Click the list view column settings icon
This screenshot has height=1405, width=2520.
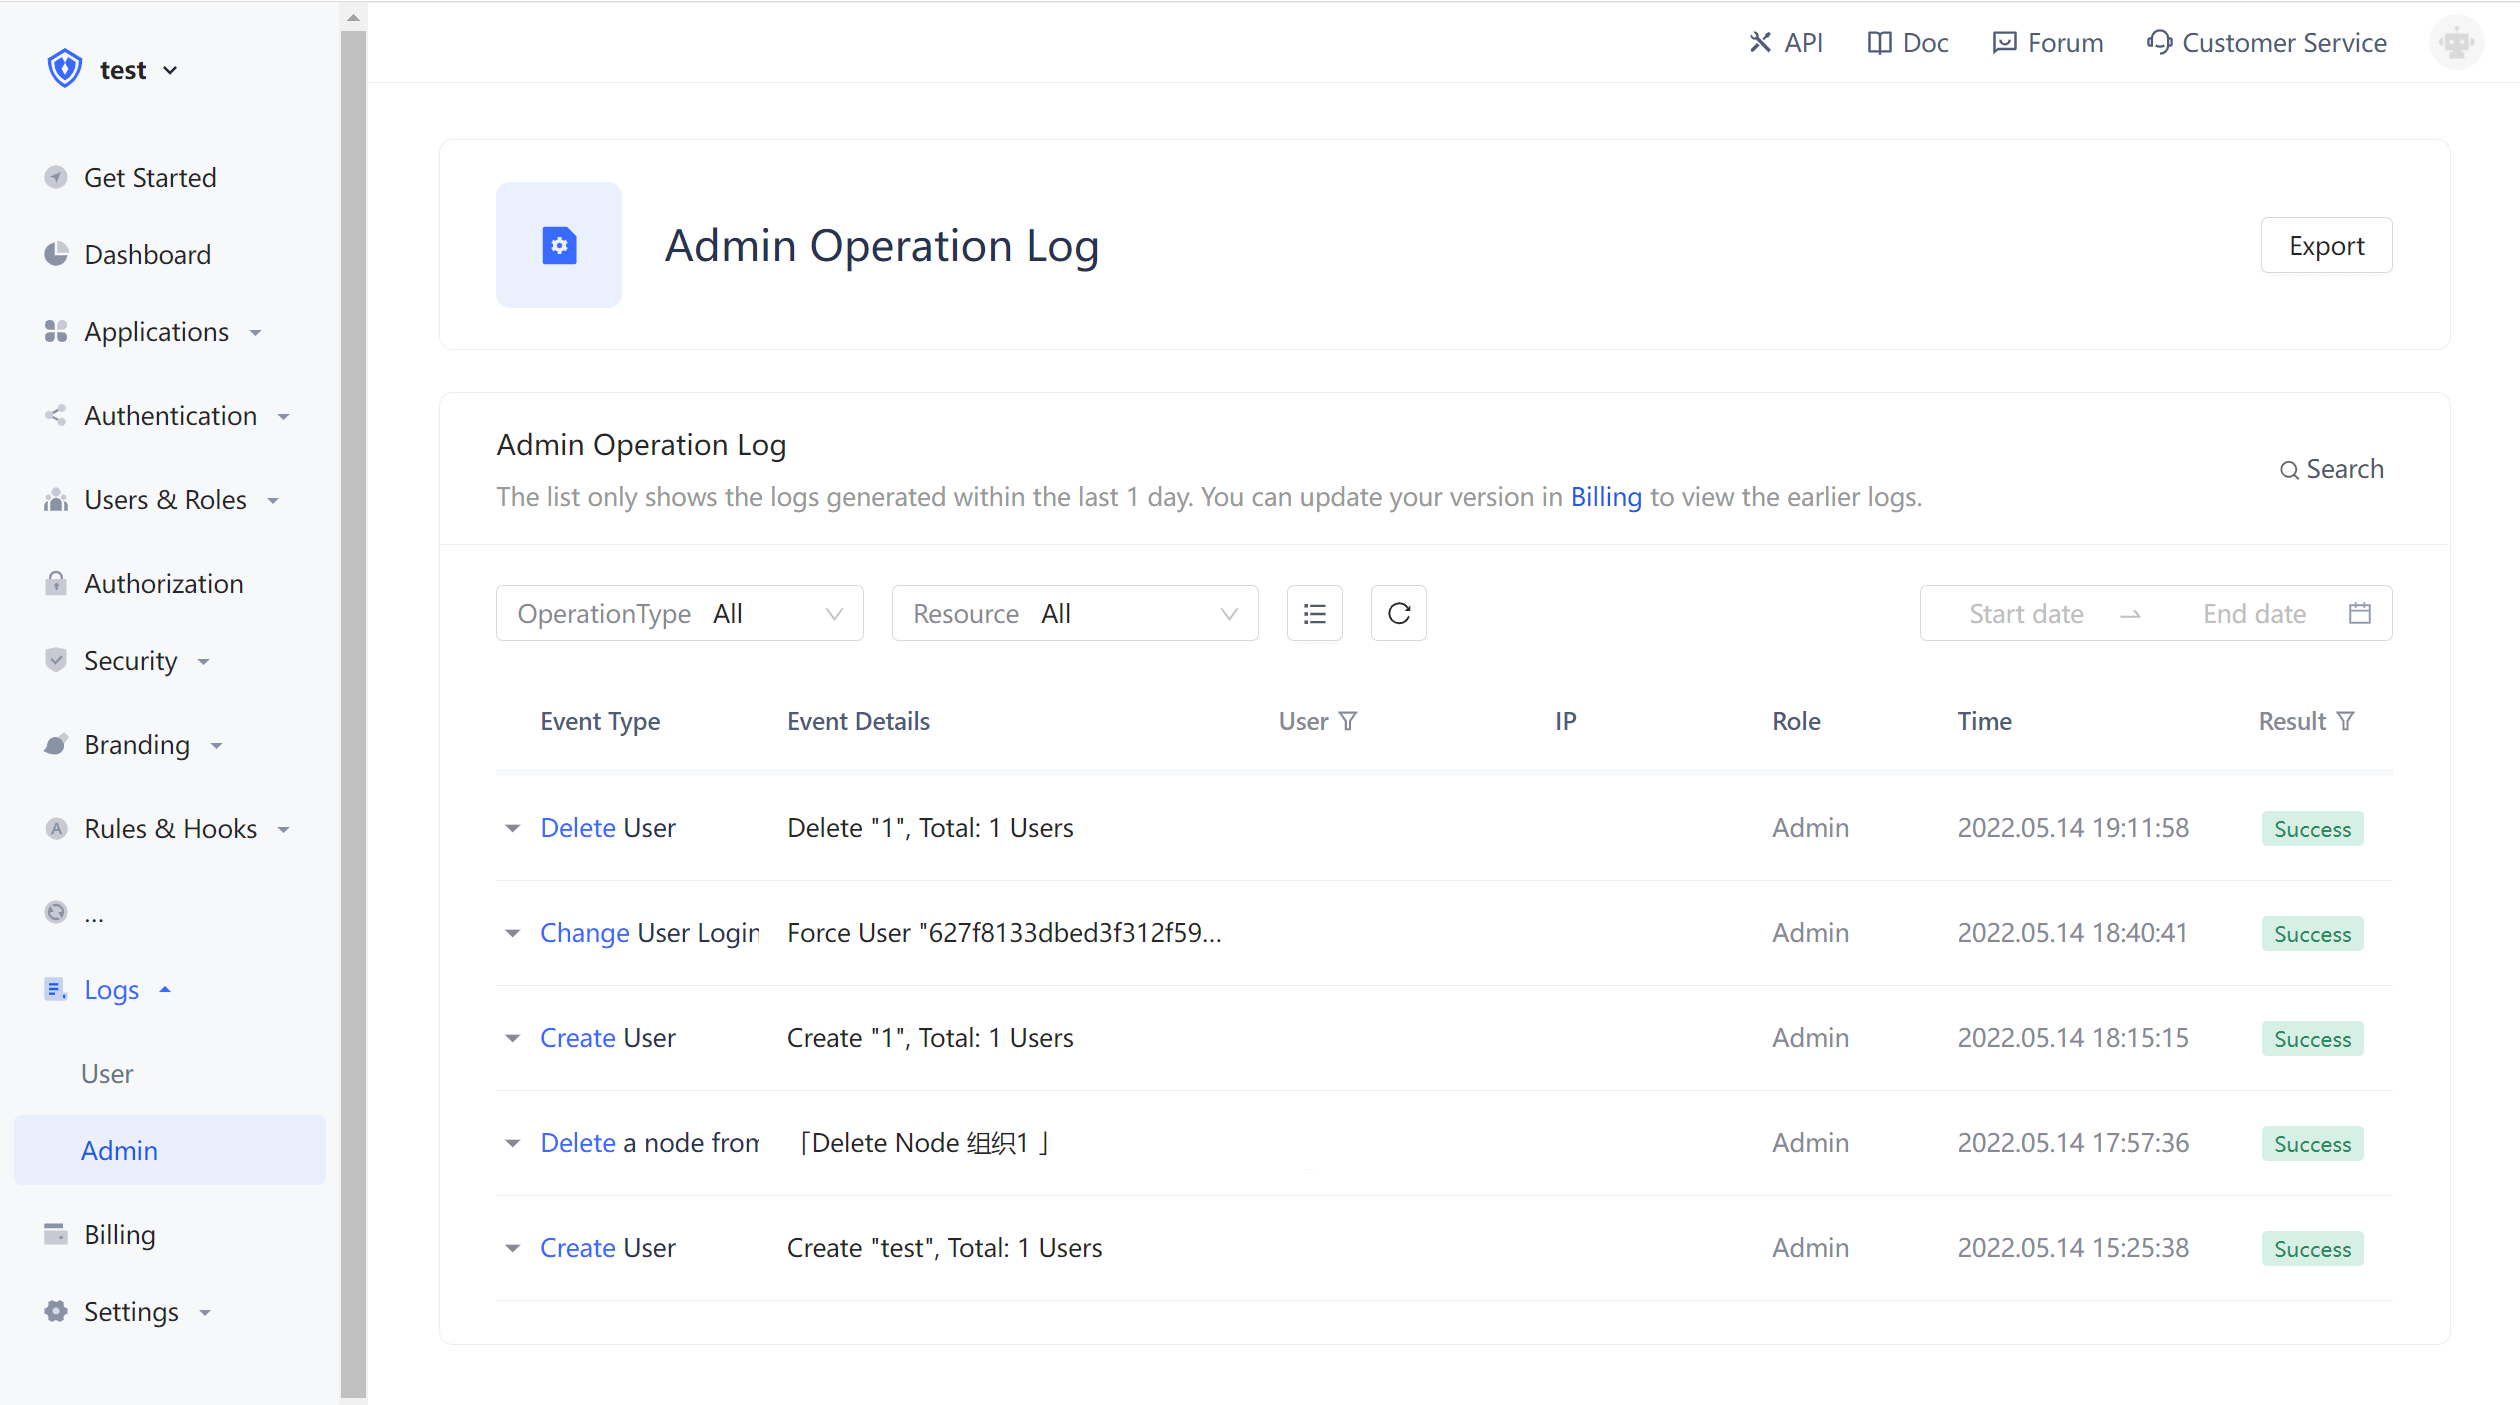(x=1314, y=613)
